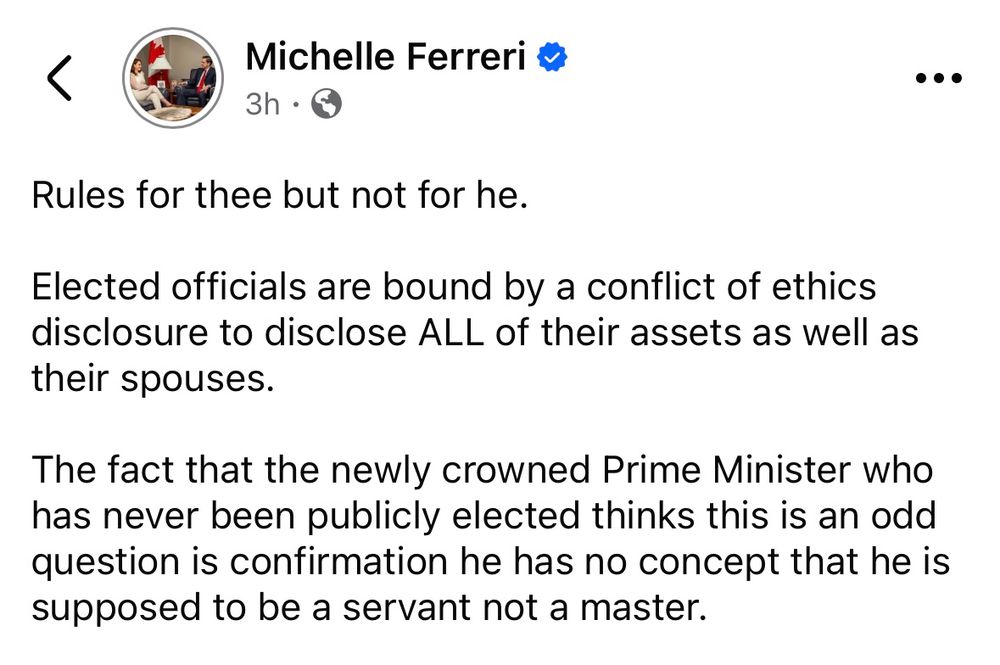Click the globe public privacy icon
This screenshot has height=665, width=1000.
click(x=327, y=104)
